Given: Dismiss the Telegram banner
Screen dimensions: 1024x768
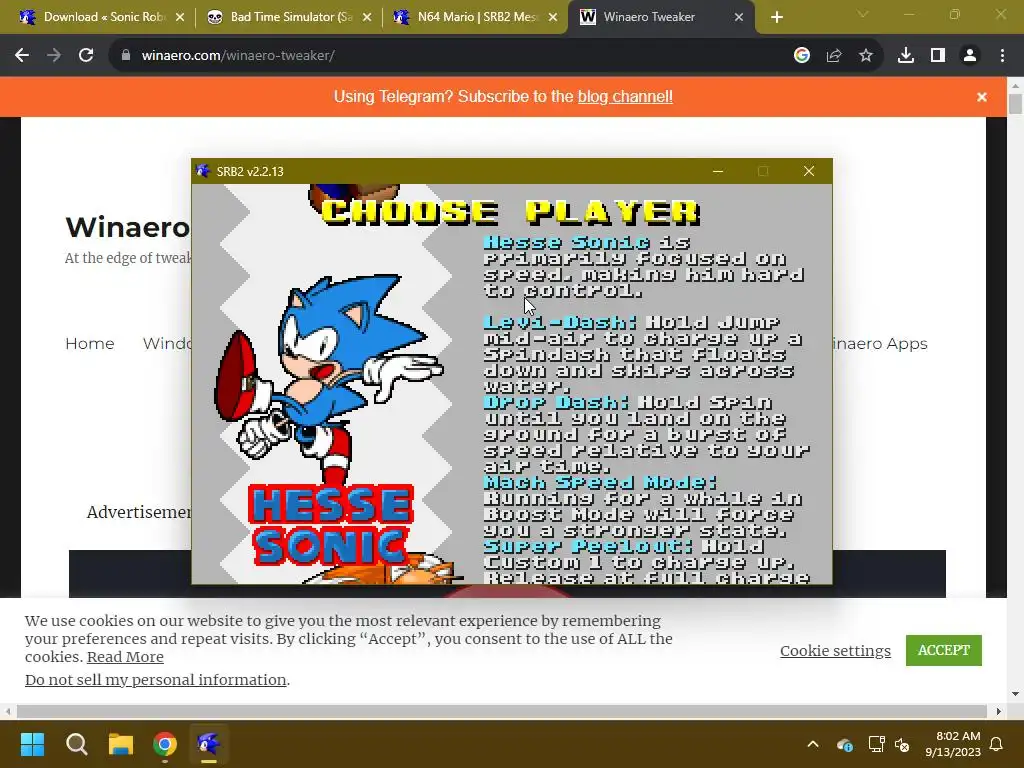Looking at the screenshot, I should point(982,97).
